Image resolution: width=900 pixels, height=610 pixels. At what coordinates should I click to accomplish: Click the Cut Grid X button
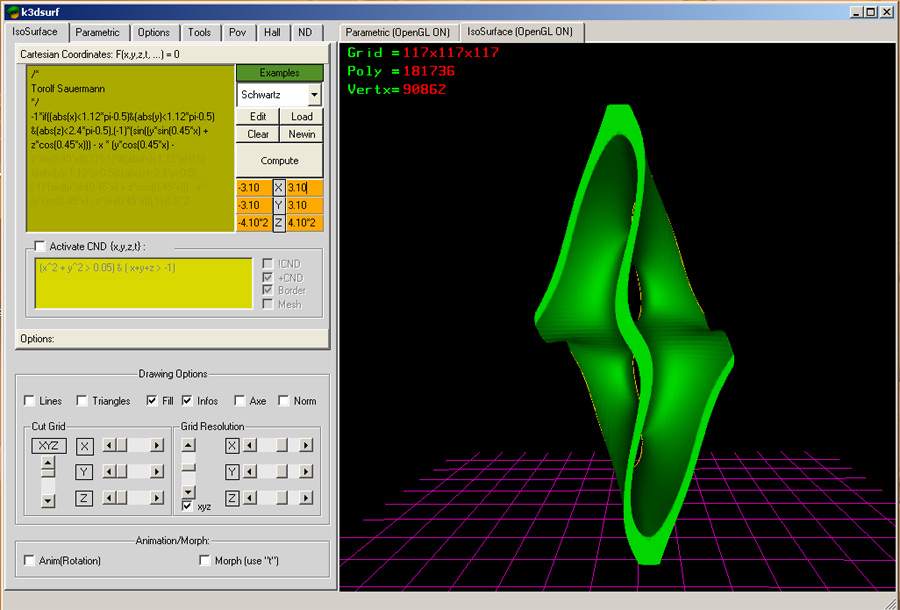pyautogui.click(x=84, y=446)
